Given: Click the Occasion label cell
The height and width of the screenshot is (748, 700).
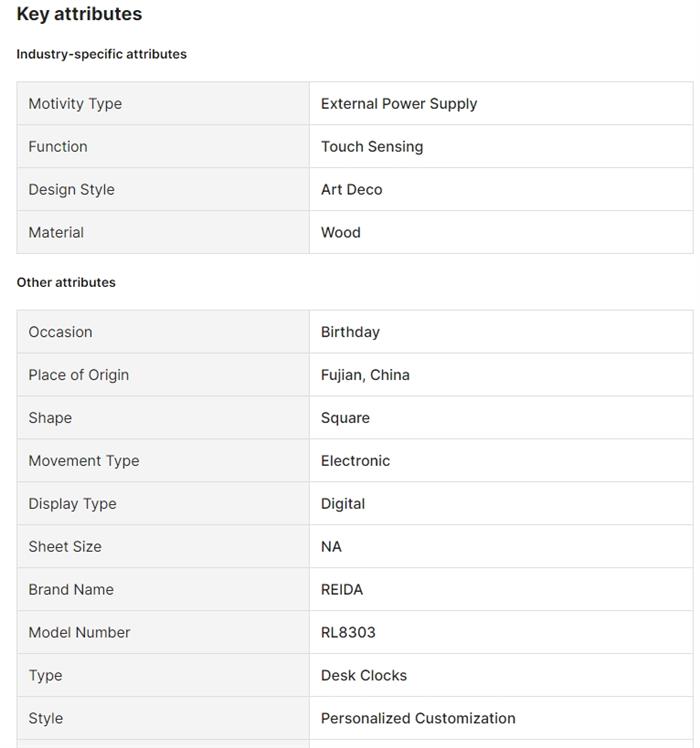Looking at the screenshot, I should 60,332.
